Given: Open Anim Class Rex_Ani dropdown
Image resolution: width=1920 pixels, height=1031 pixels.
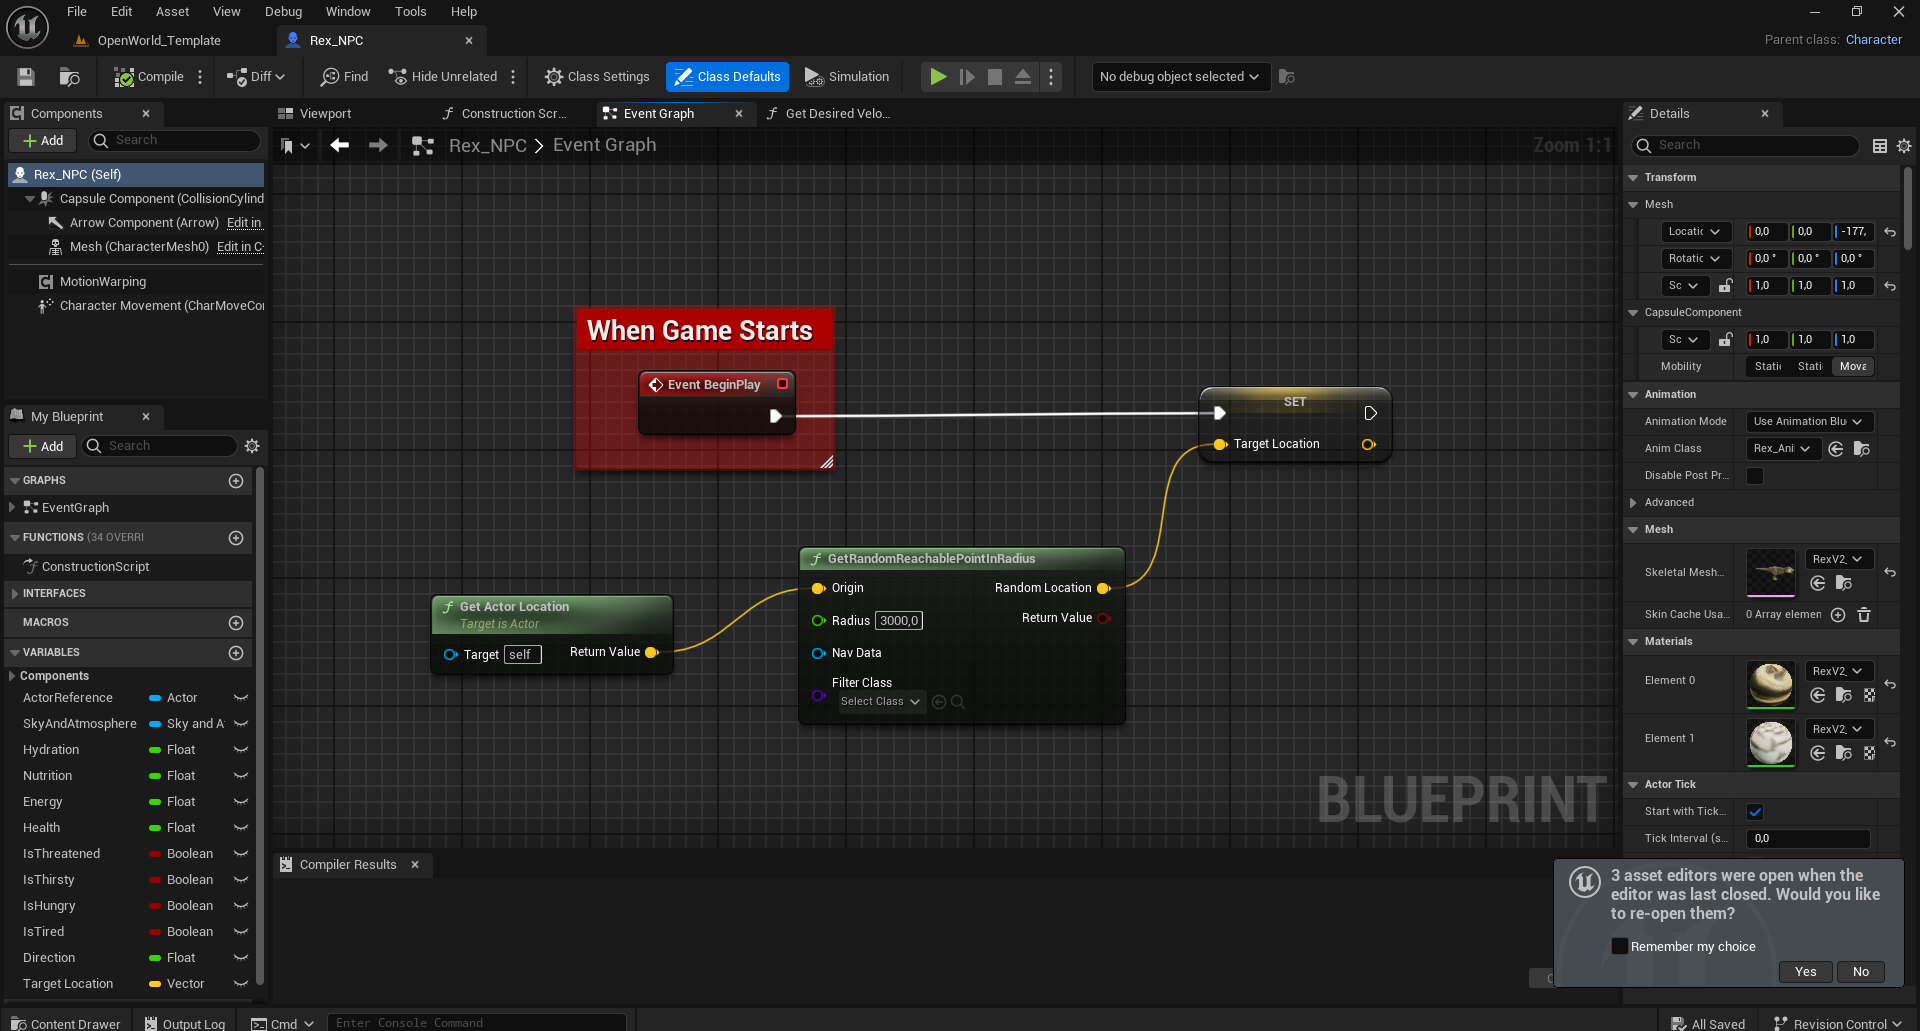Looking at the screenshot, I should click(x=1782, y=449).
